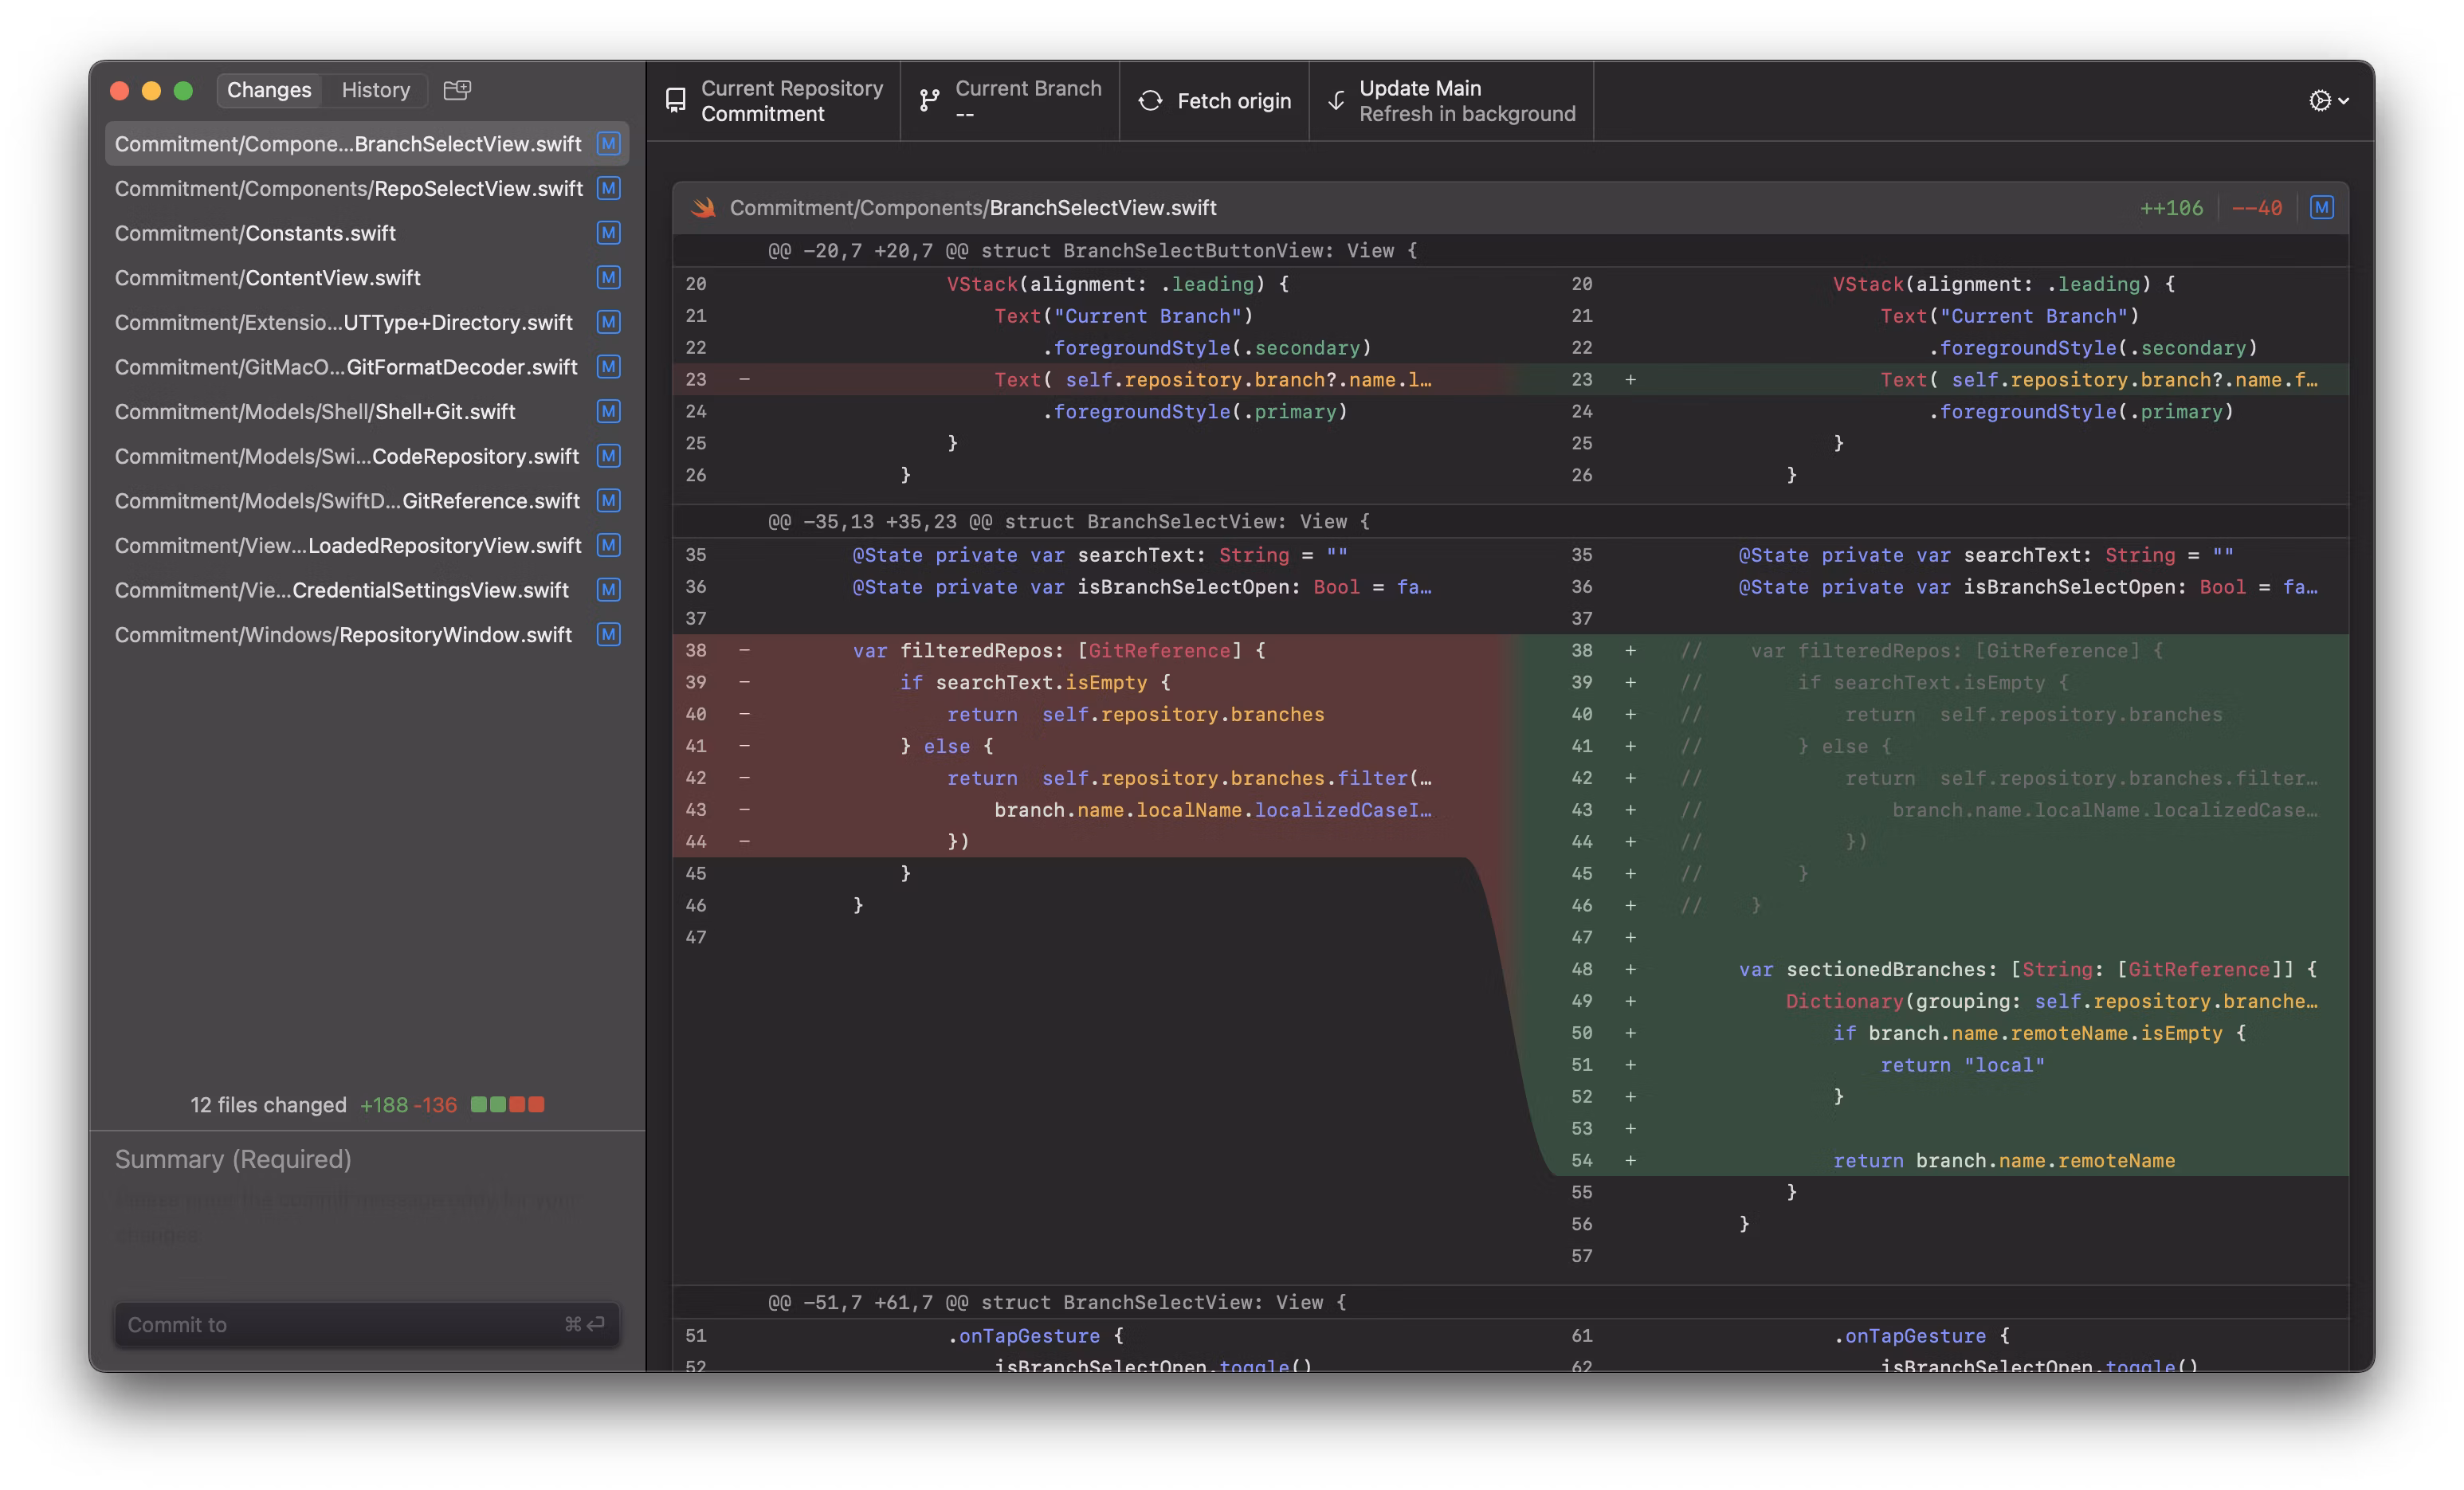Click the window layout icon beside History

457,90
